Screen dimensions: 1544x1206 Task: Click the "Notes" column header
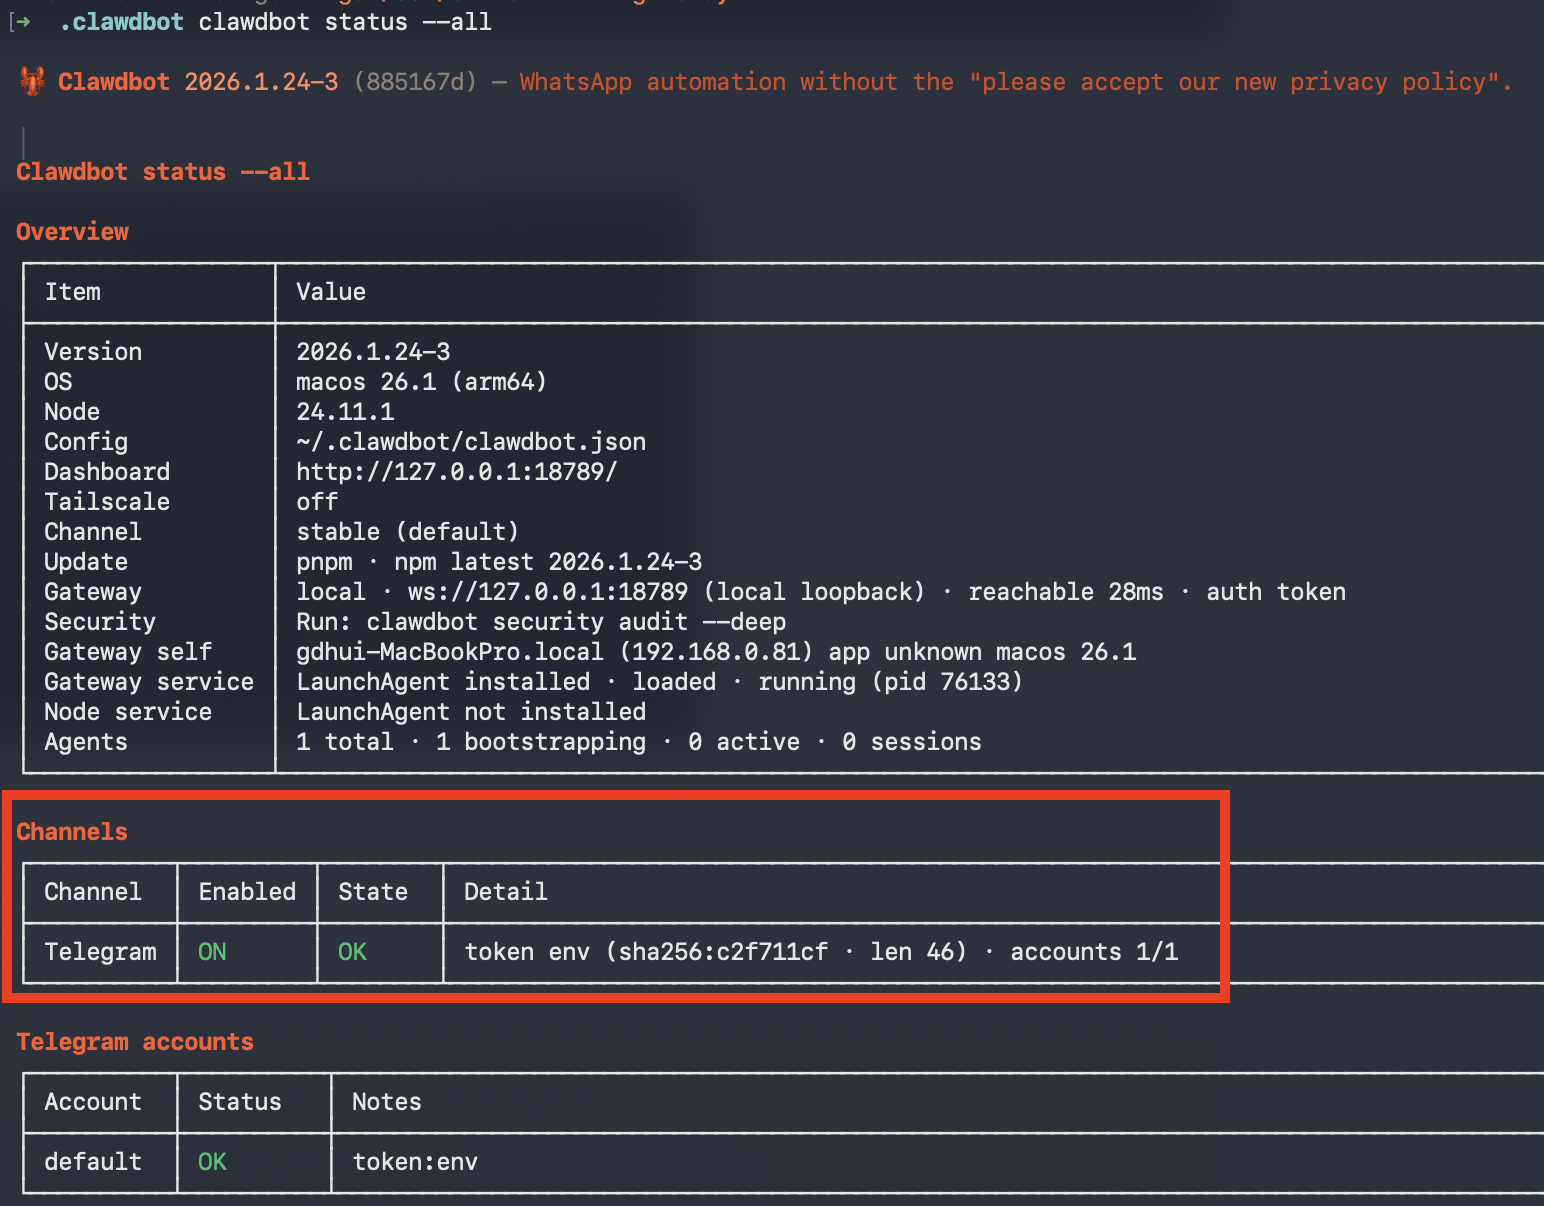point(387,1102)
